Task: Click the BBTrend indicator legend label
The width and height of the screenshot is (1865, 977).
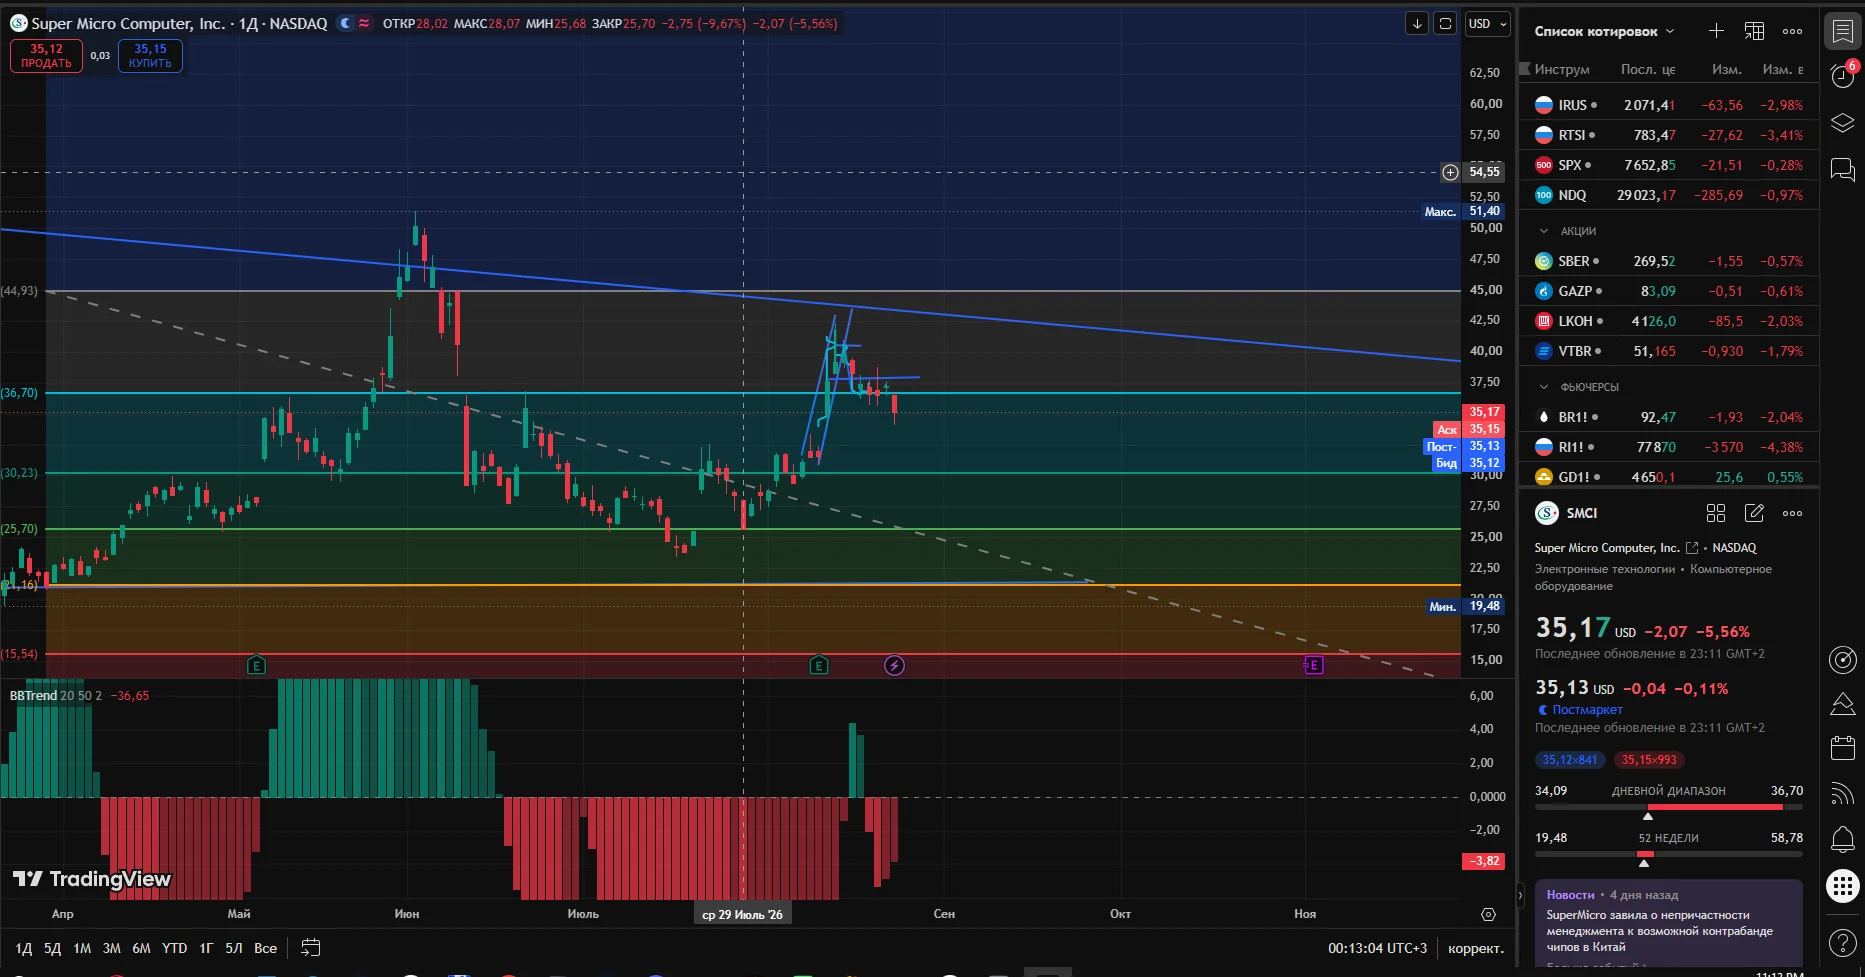Action: coord(33,696)
